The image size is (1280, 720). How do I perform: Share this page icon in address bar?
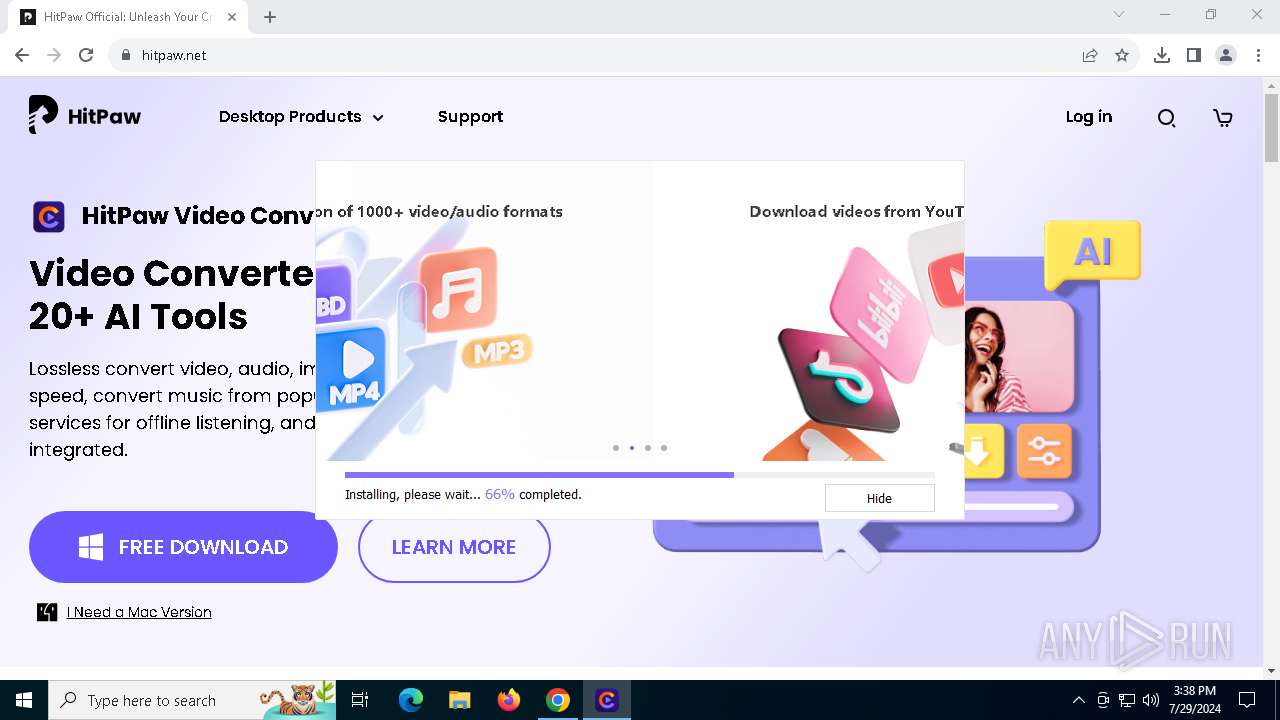click(1090, 55)
